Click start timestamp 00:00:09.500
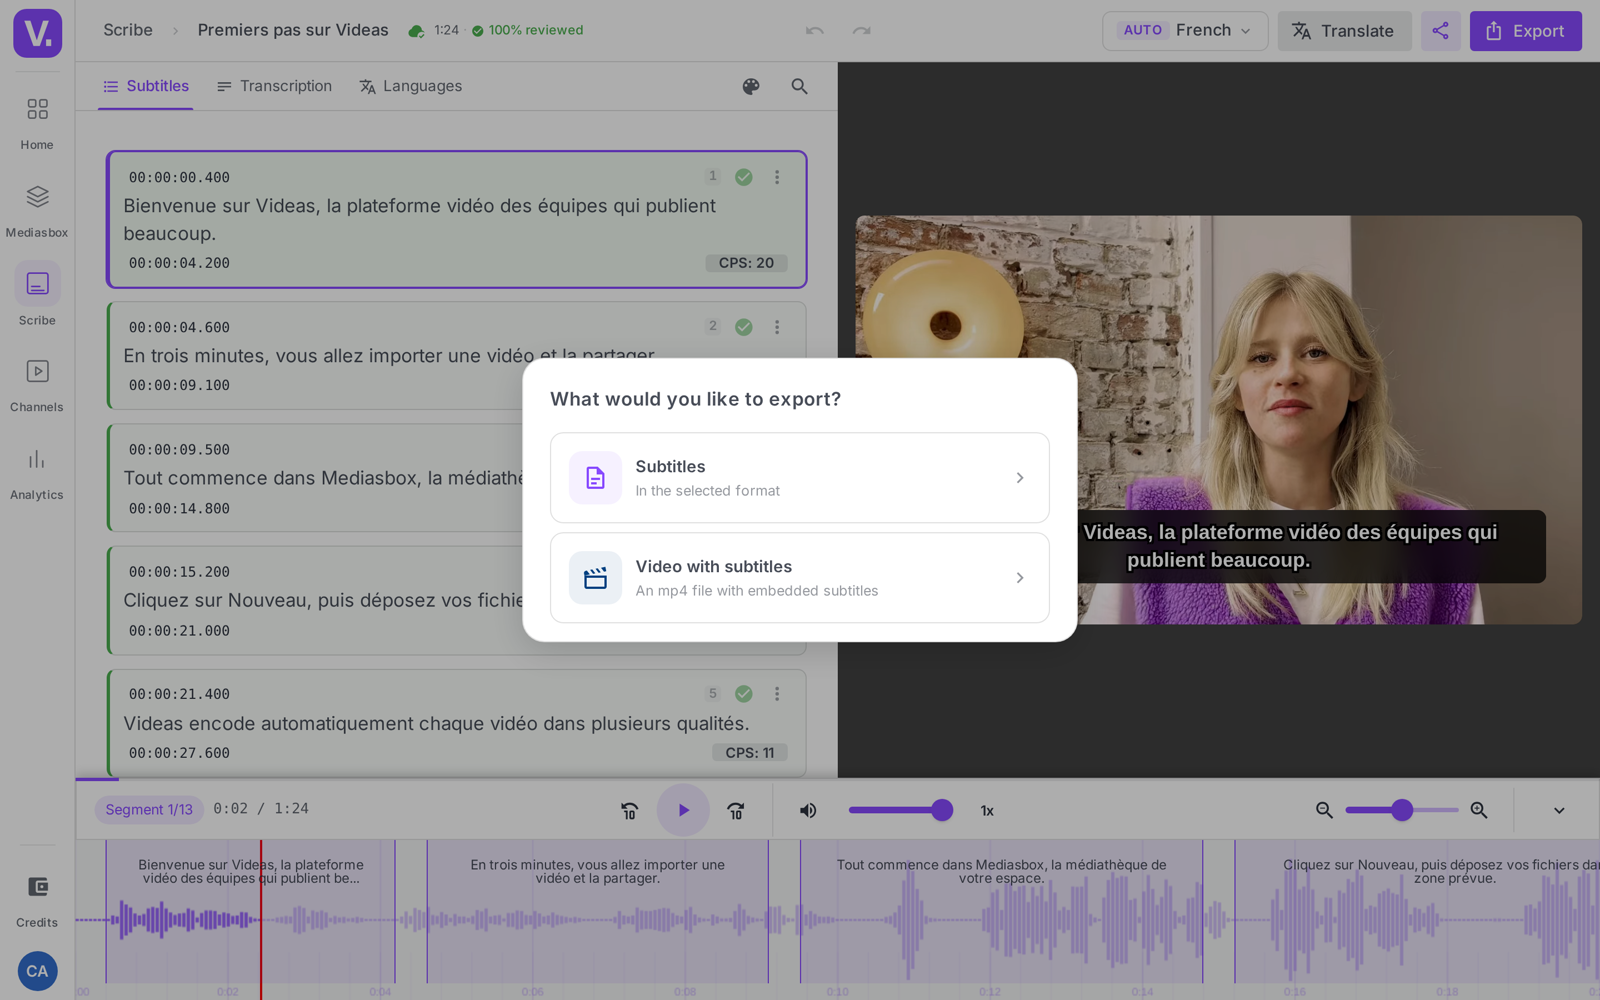Image resolution: width=1600 pixels, height=1000 pixels. pos(179,450)
